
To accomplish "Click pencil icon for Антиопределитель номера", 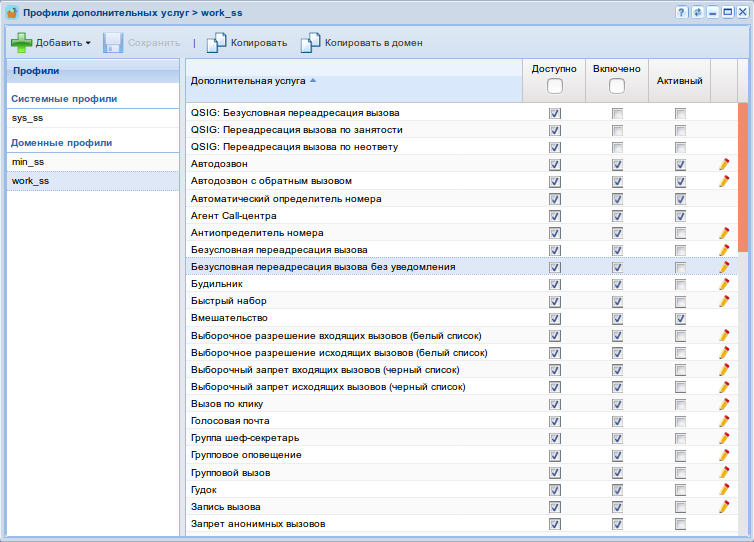I will pos(724,233).
